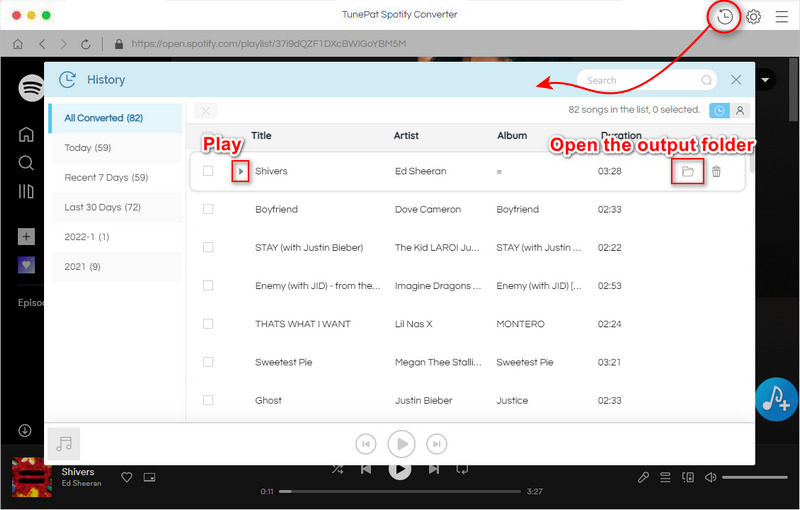Toggle picture-in-picture icon in Spotify bar
Screen dimensions: 800x510
(149, 477)
